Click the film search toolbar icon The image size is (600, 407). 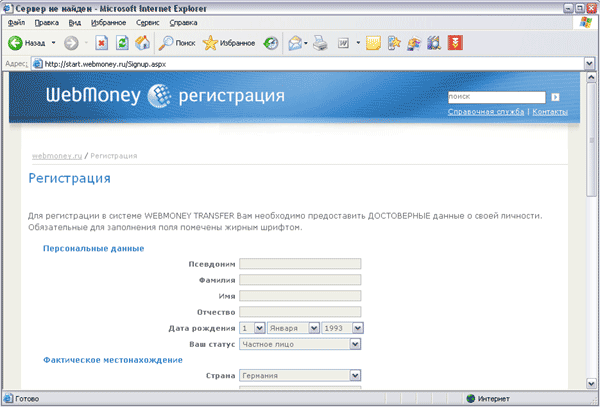pyautogui.click(x=434, y=43)
